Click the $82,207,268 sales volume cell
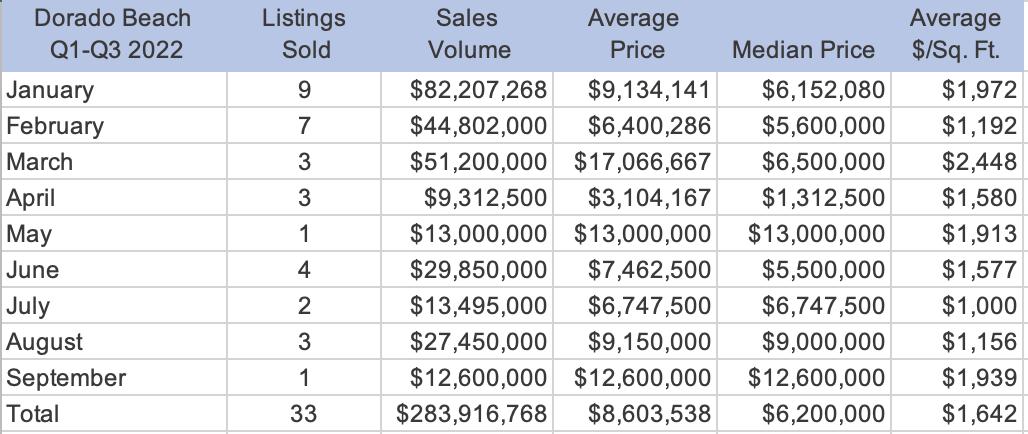 click(467, 90)
